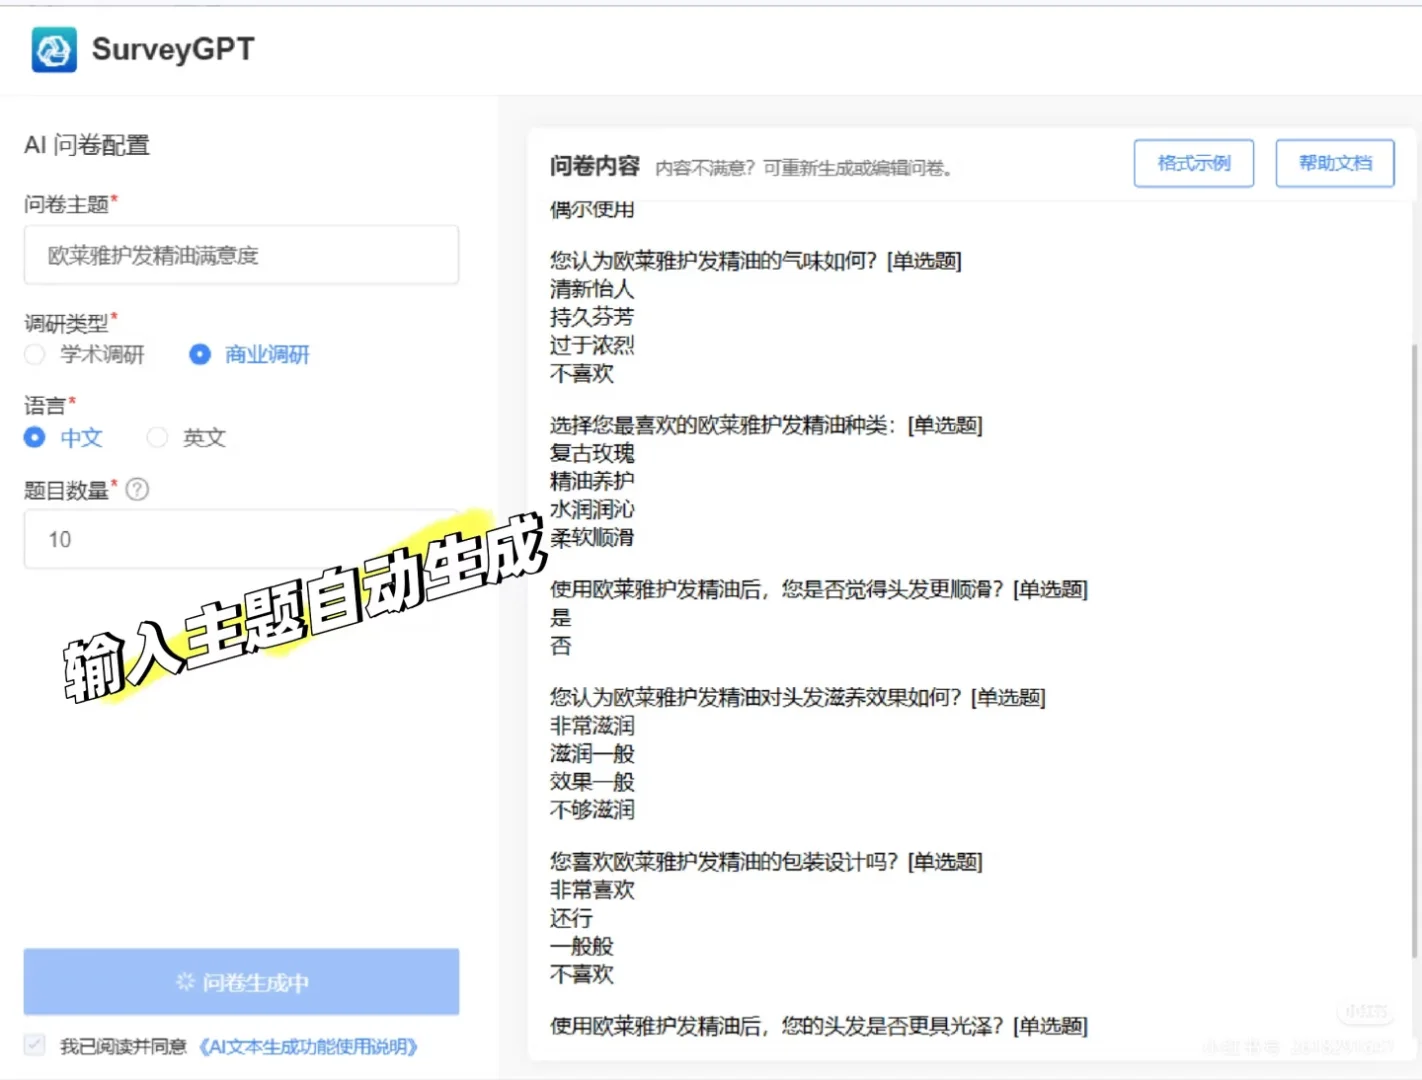Click the option 精油养护
This screenshot has height=1080, width=1422.
(592, 481)
